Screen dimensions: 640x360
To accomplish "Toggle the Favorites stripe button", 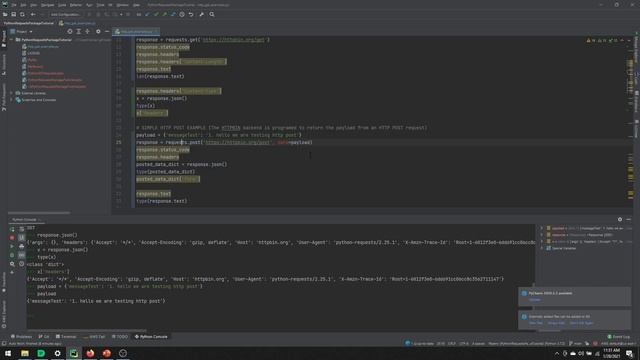I will point(4,283).
